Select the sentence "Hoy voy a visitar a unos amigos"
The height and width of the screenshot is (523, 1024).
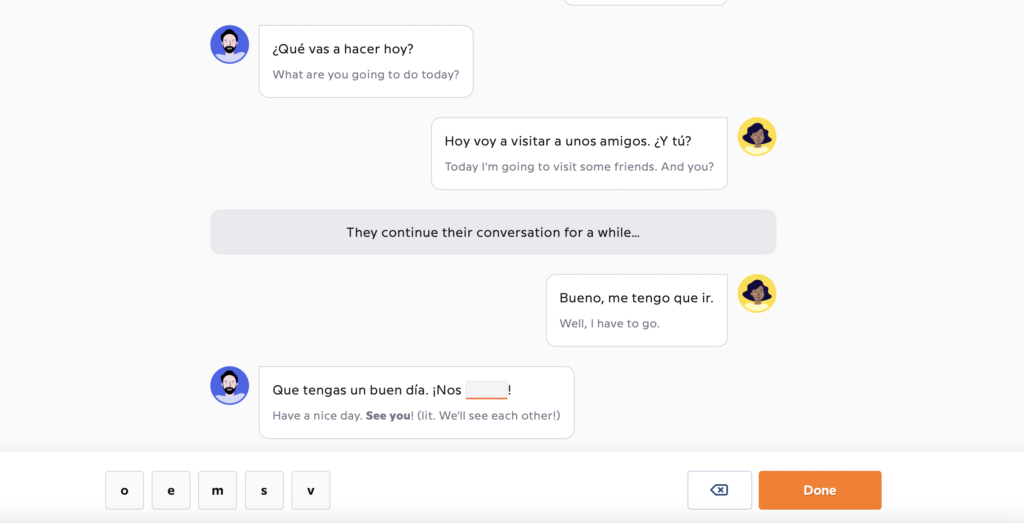pos(547,141)
